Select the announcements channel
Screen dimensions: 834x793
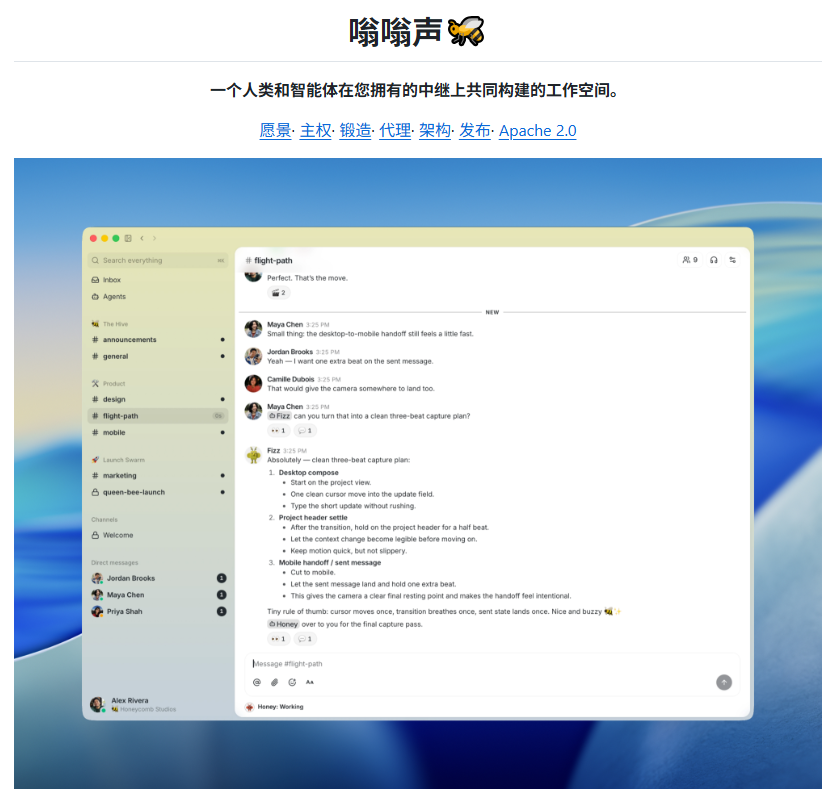click(x=158, y=339)
